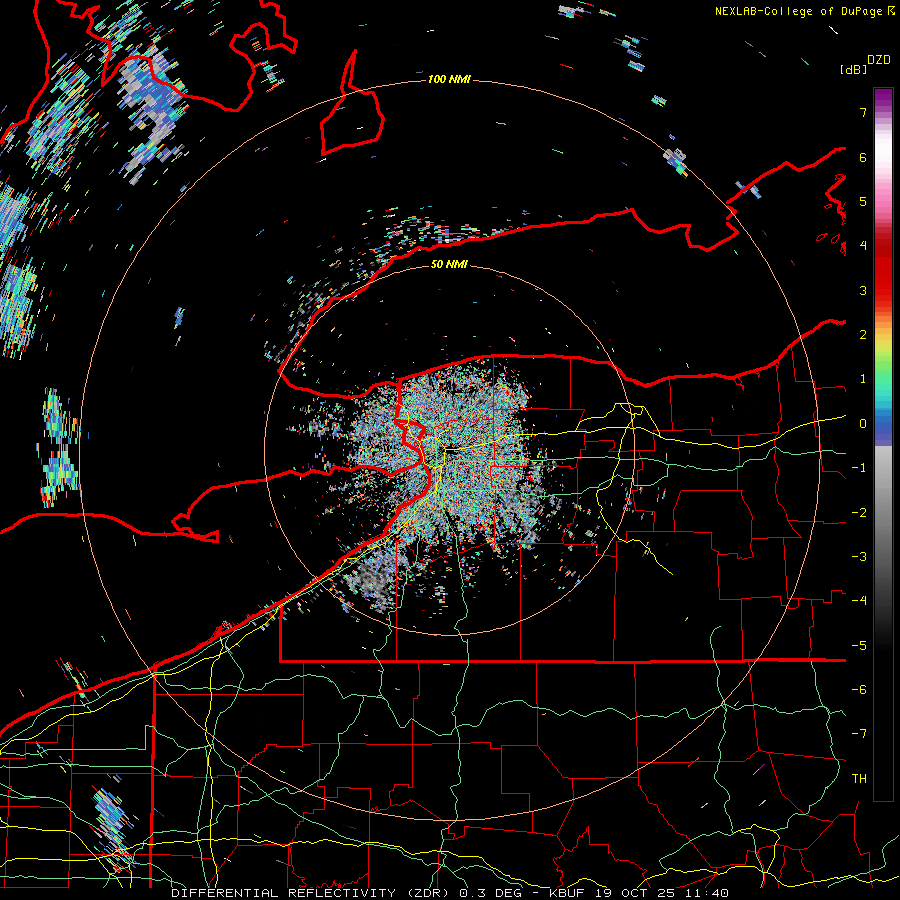Image resolution: width=900 pixels, height=900 pixels.
Task: Click the -3 value on the color scale
Action: point(859,557)
